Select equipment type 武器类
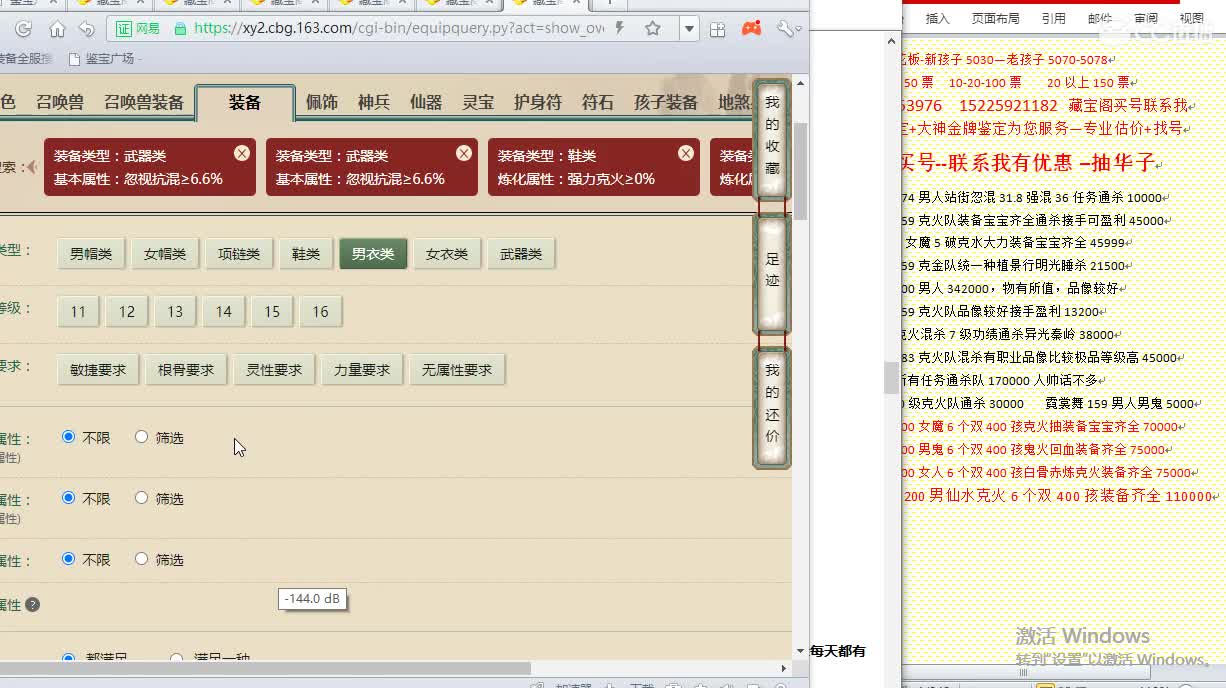The image size is (1226, 688). 521,254
